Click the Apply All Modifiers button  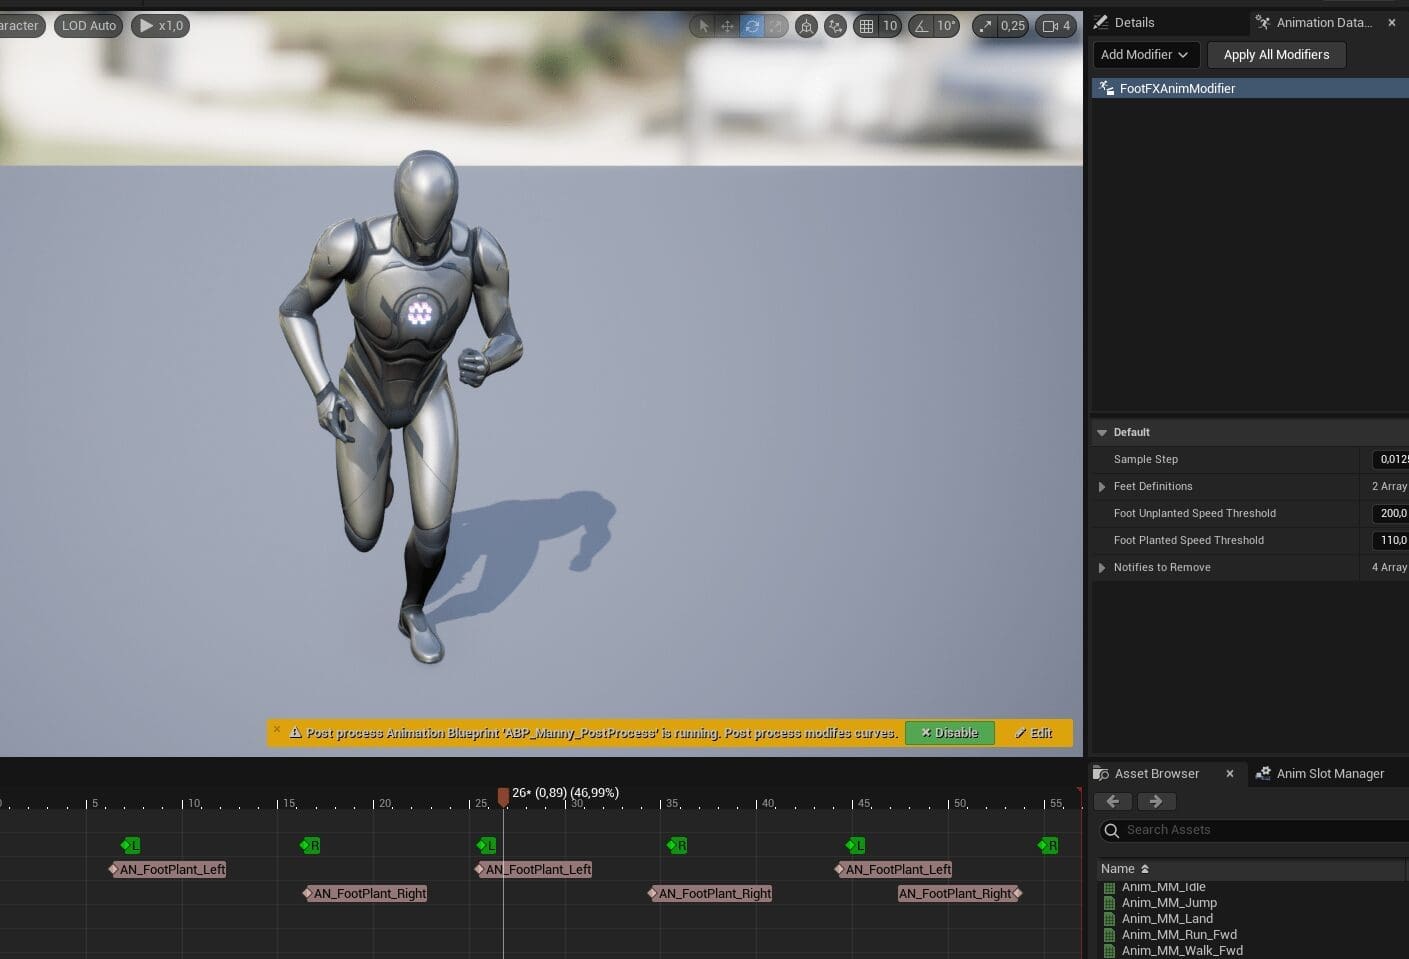tap(1276, 55)
